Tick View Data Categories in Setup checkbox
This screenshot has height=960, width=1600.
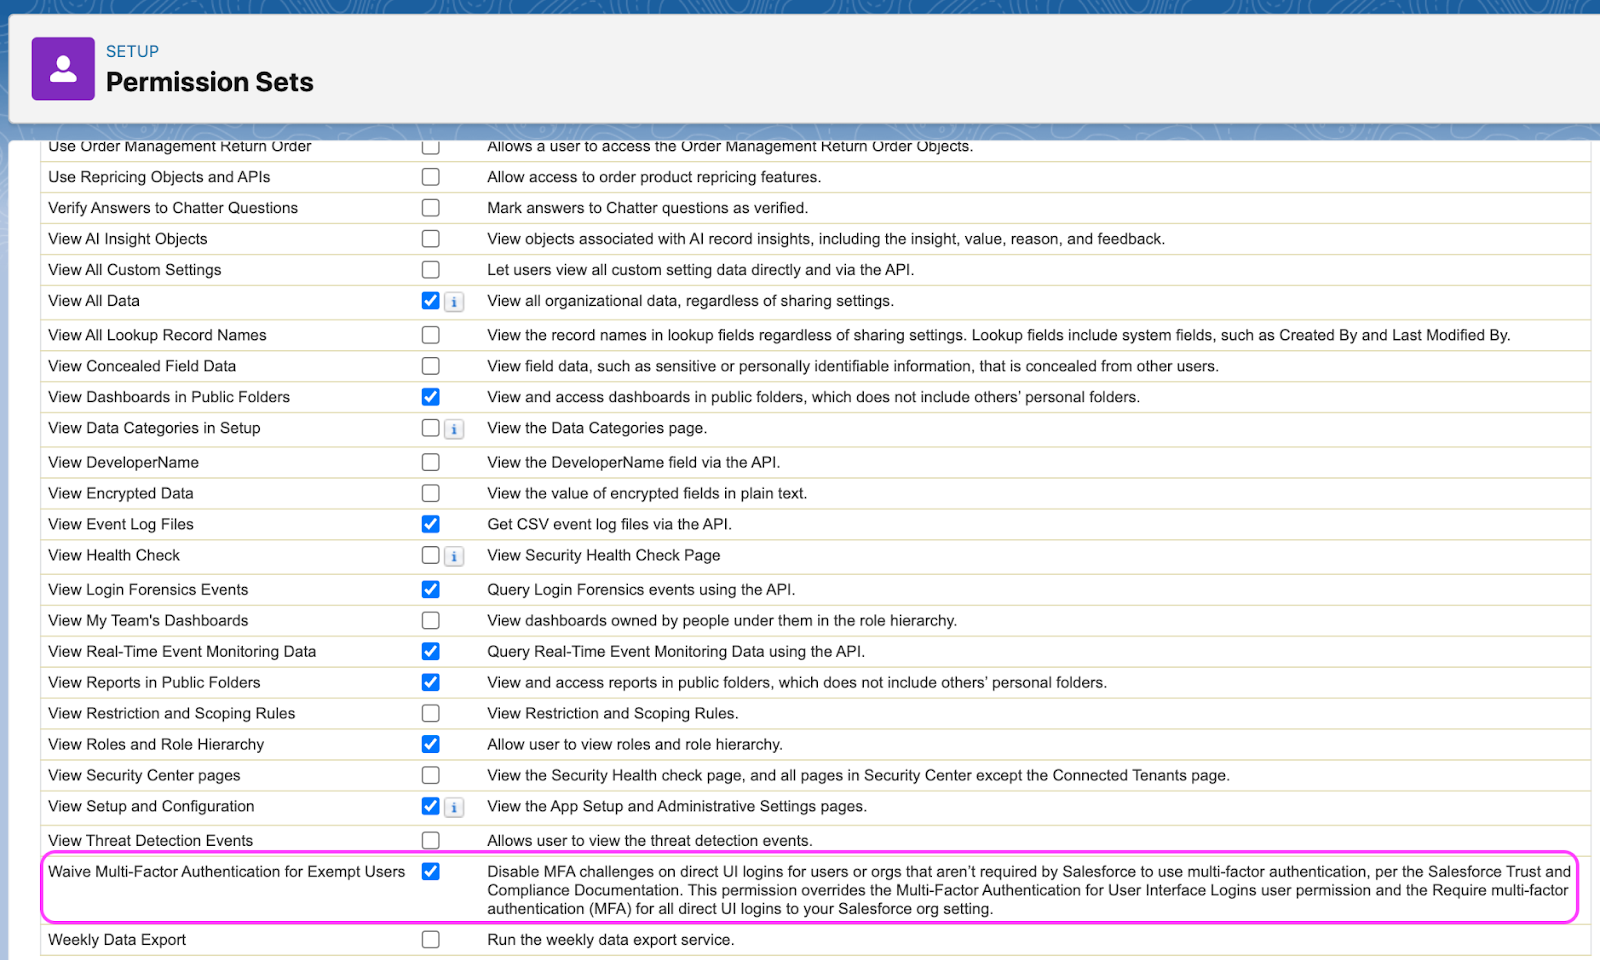coord(431,428)
